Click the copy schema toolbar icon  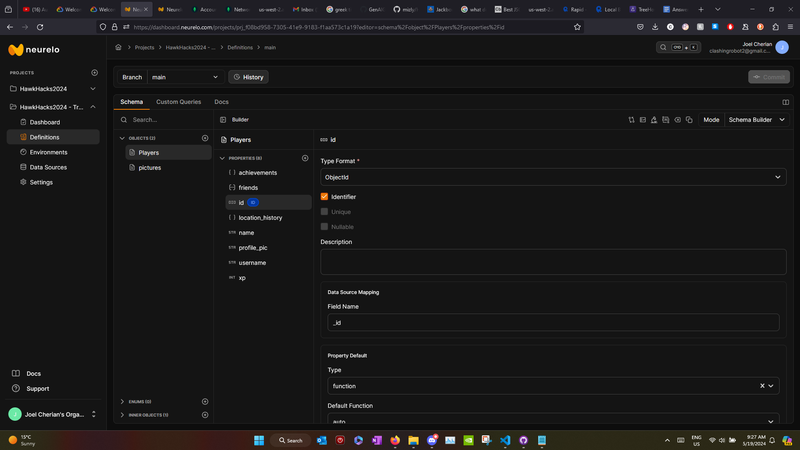[x=689, y=120]
